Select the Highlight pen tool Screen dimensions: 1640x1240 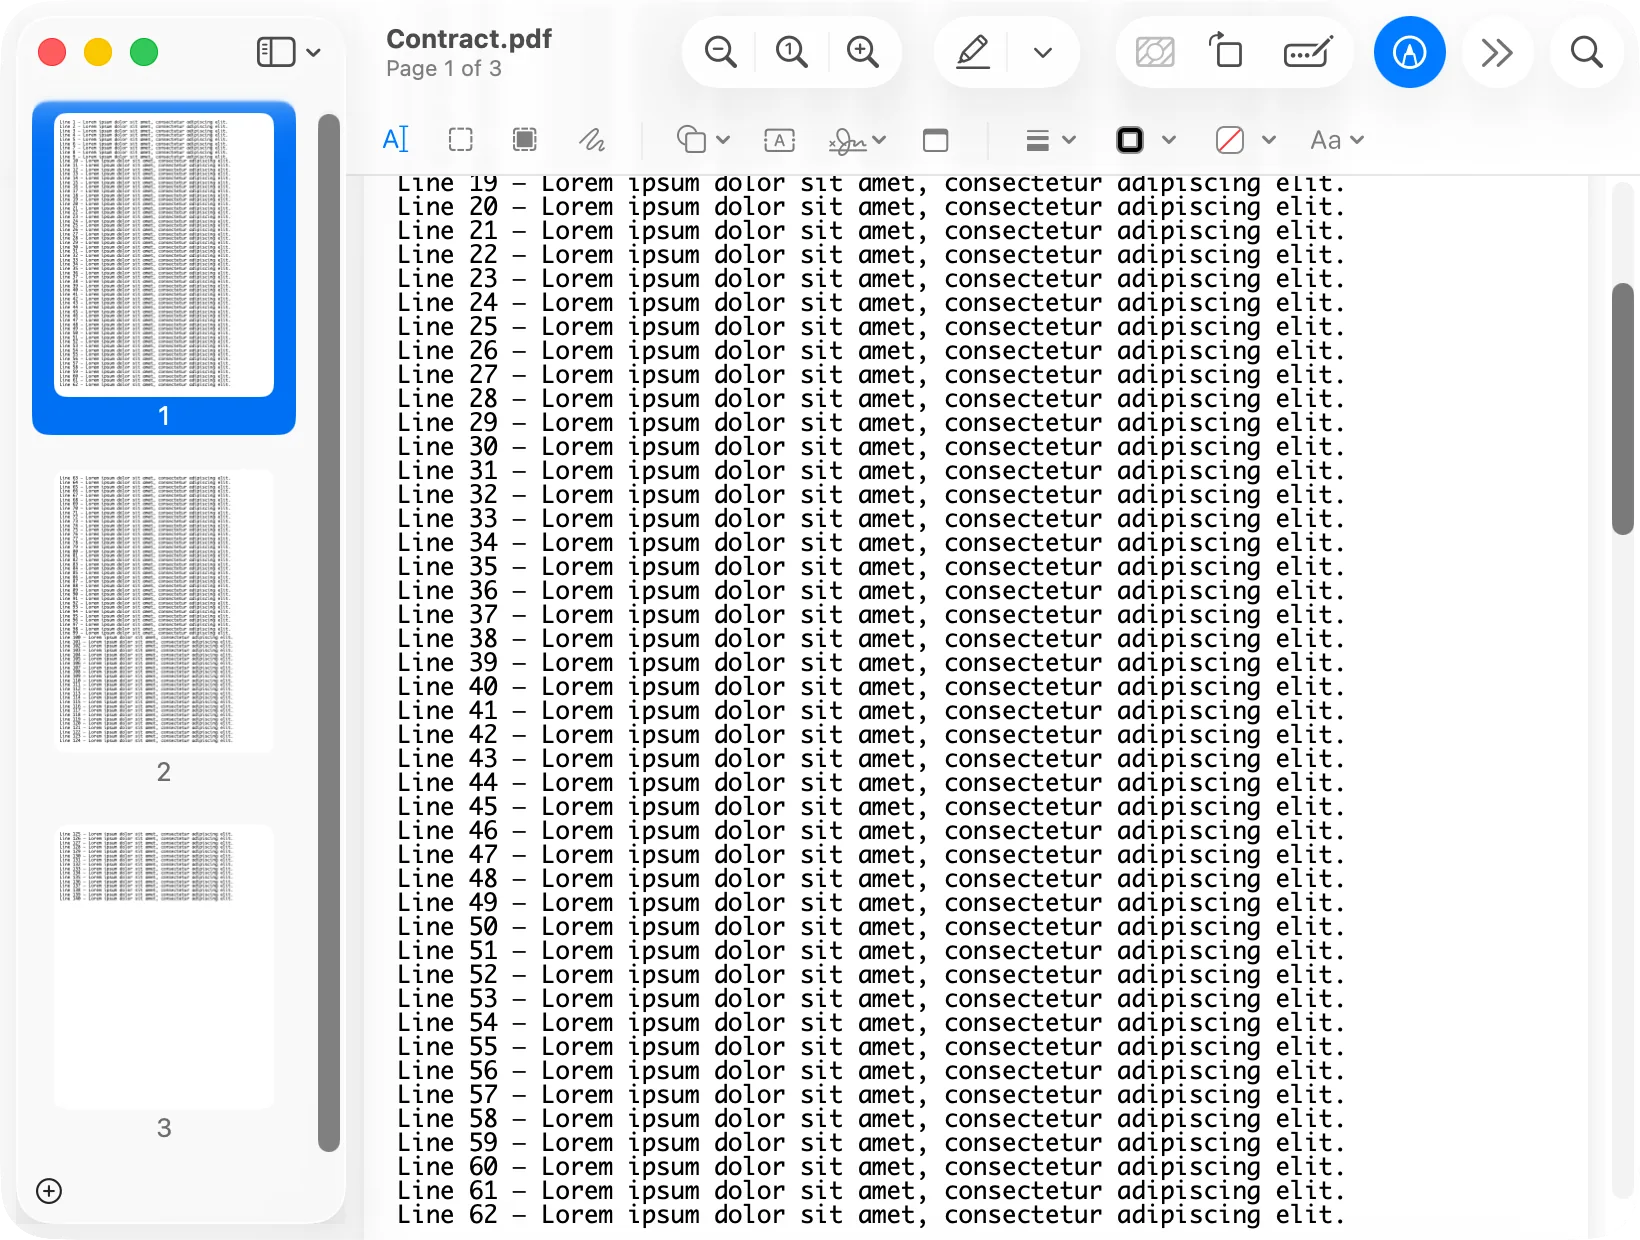tap(972, 52)
